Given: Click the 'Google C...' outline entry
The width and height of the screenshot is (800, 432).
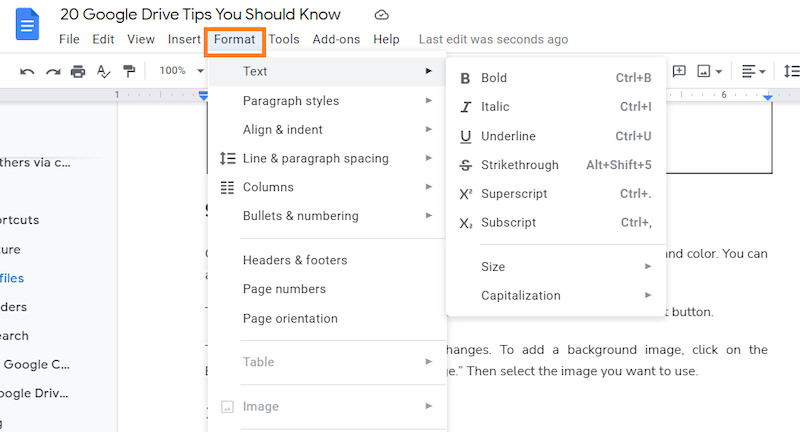Looking at the screenshot, I should [x=37, y=365].
